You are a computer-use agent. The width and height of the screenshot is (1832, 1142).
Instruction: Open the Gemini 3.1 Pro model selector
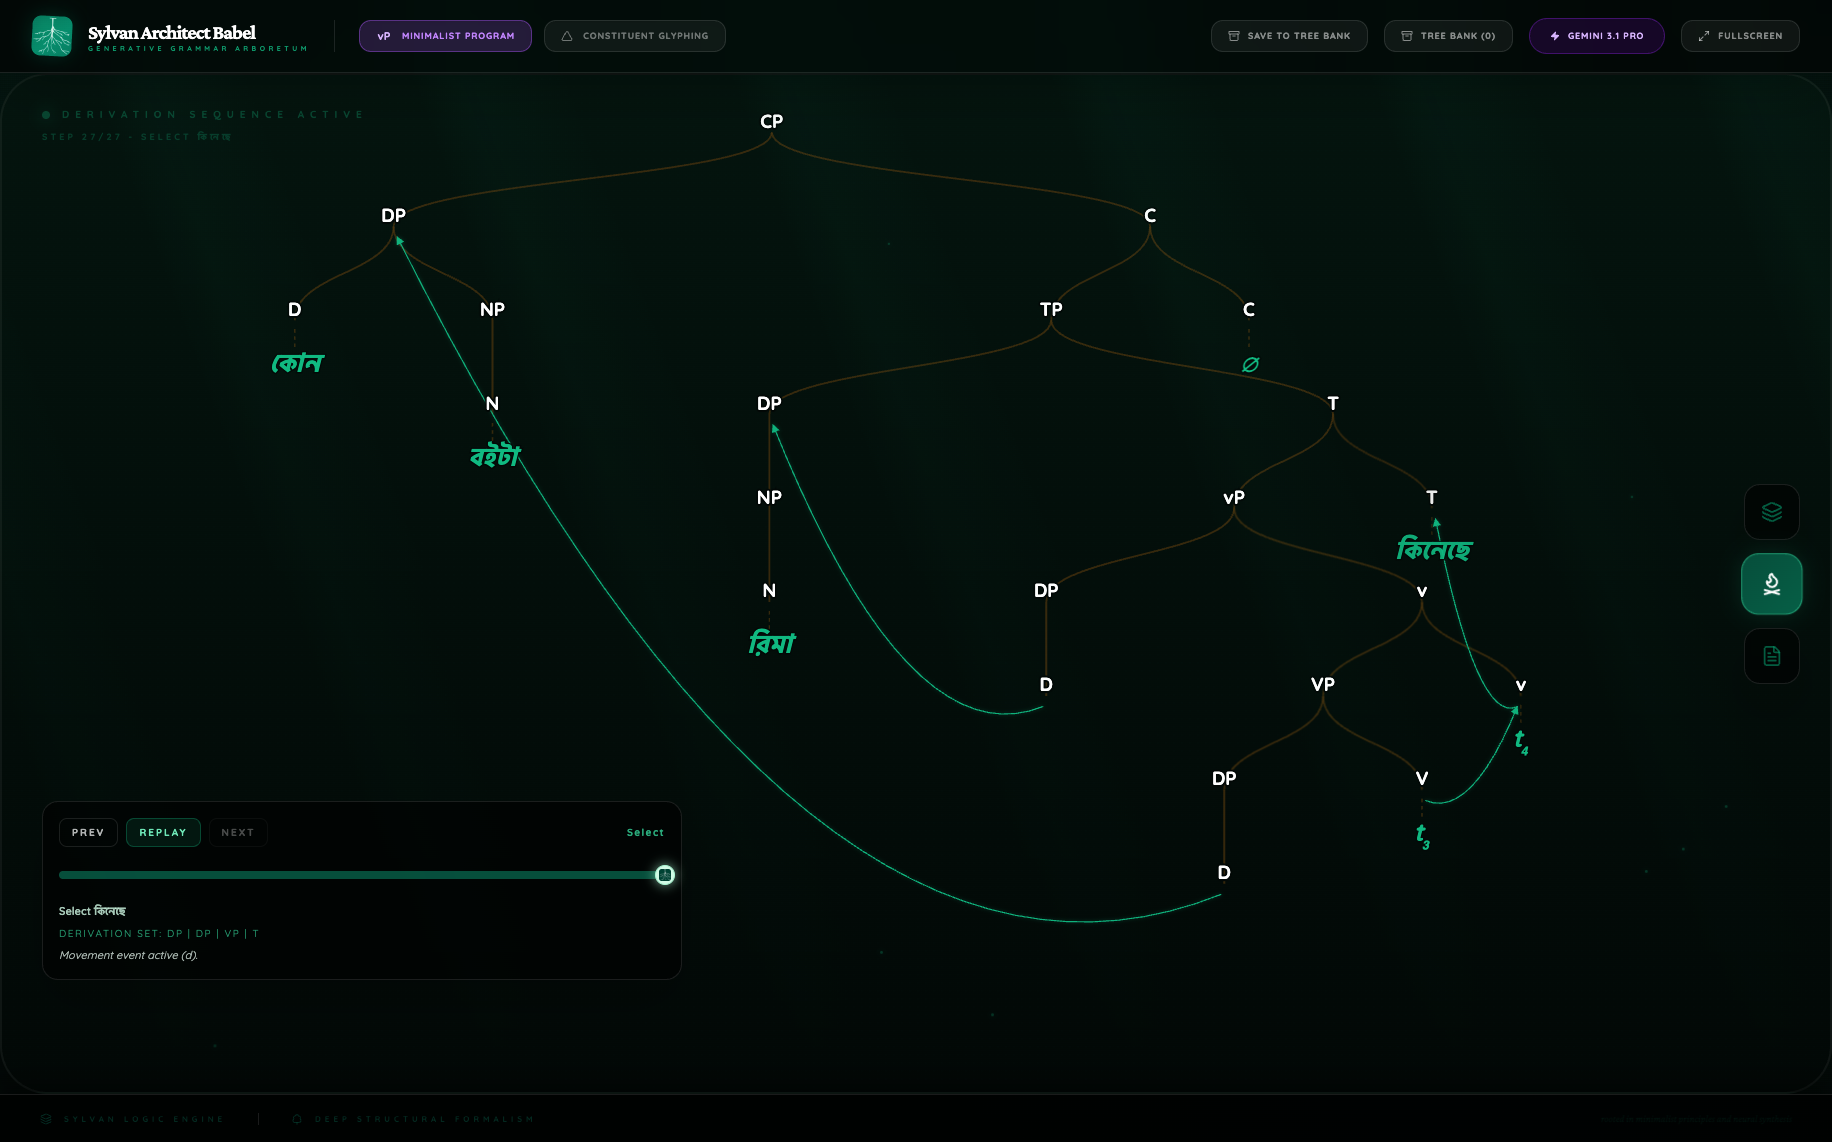pyautogui.click(x=1596, y=36)
